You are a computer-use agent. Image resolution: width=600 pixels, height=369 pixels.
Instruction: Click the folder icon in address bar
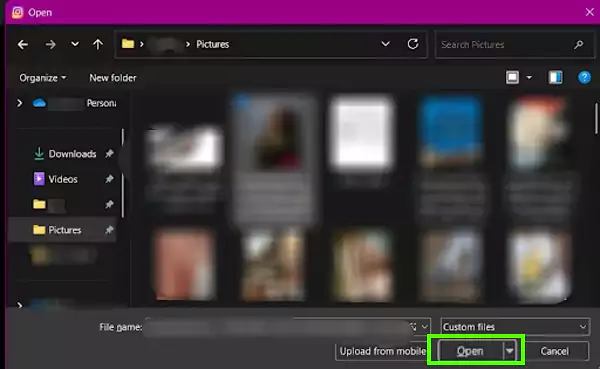tap(128, 44)
